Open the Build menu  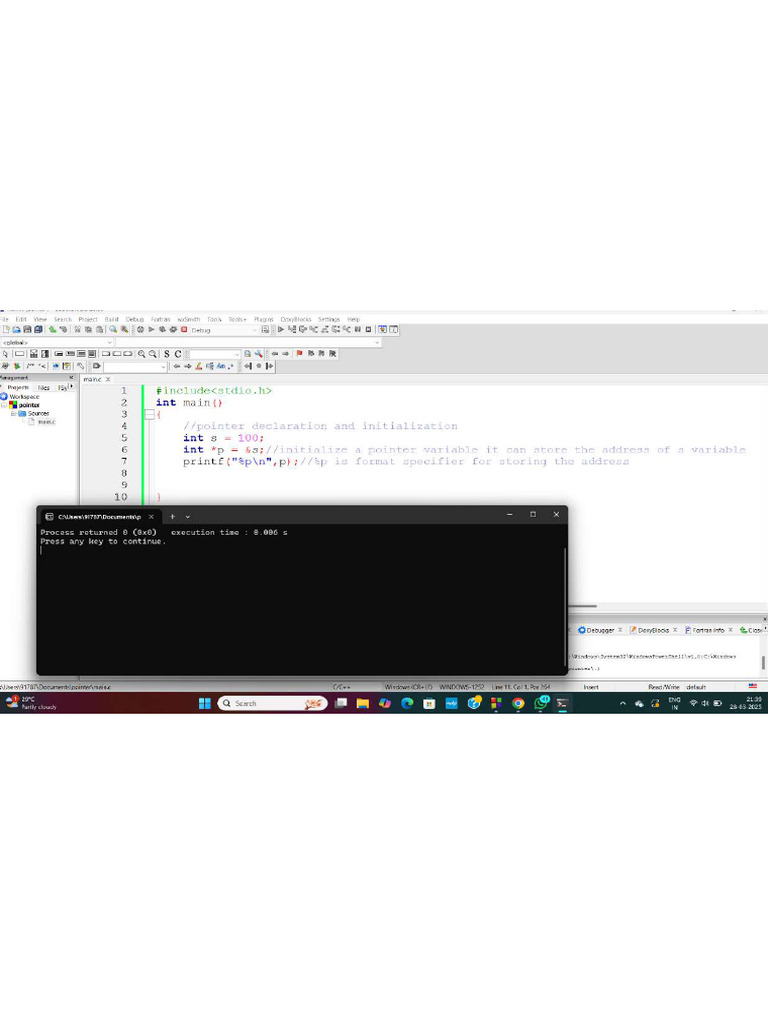pos(112,319)
